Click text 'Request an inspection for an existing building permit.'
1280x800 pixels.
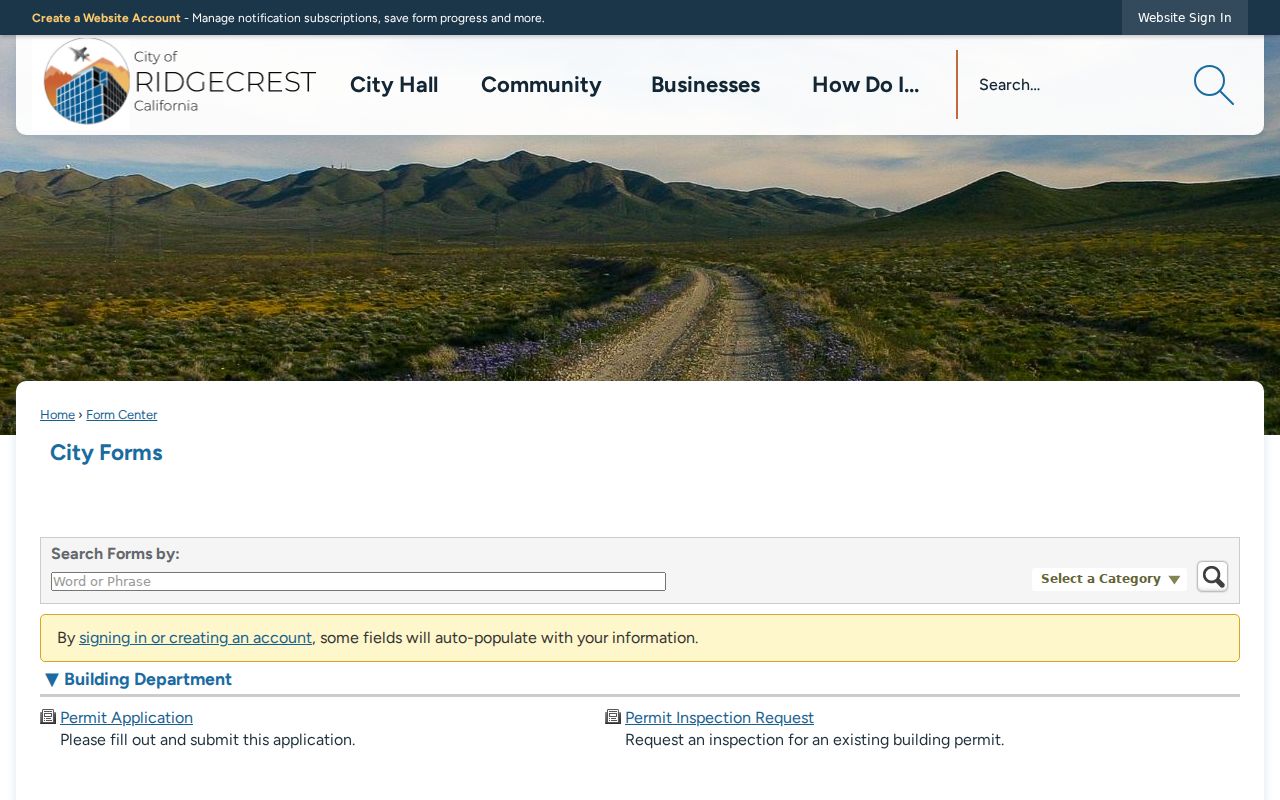click(814, 740)
